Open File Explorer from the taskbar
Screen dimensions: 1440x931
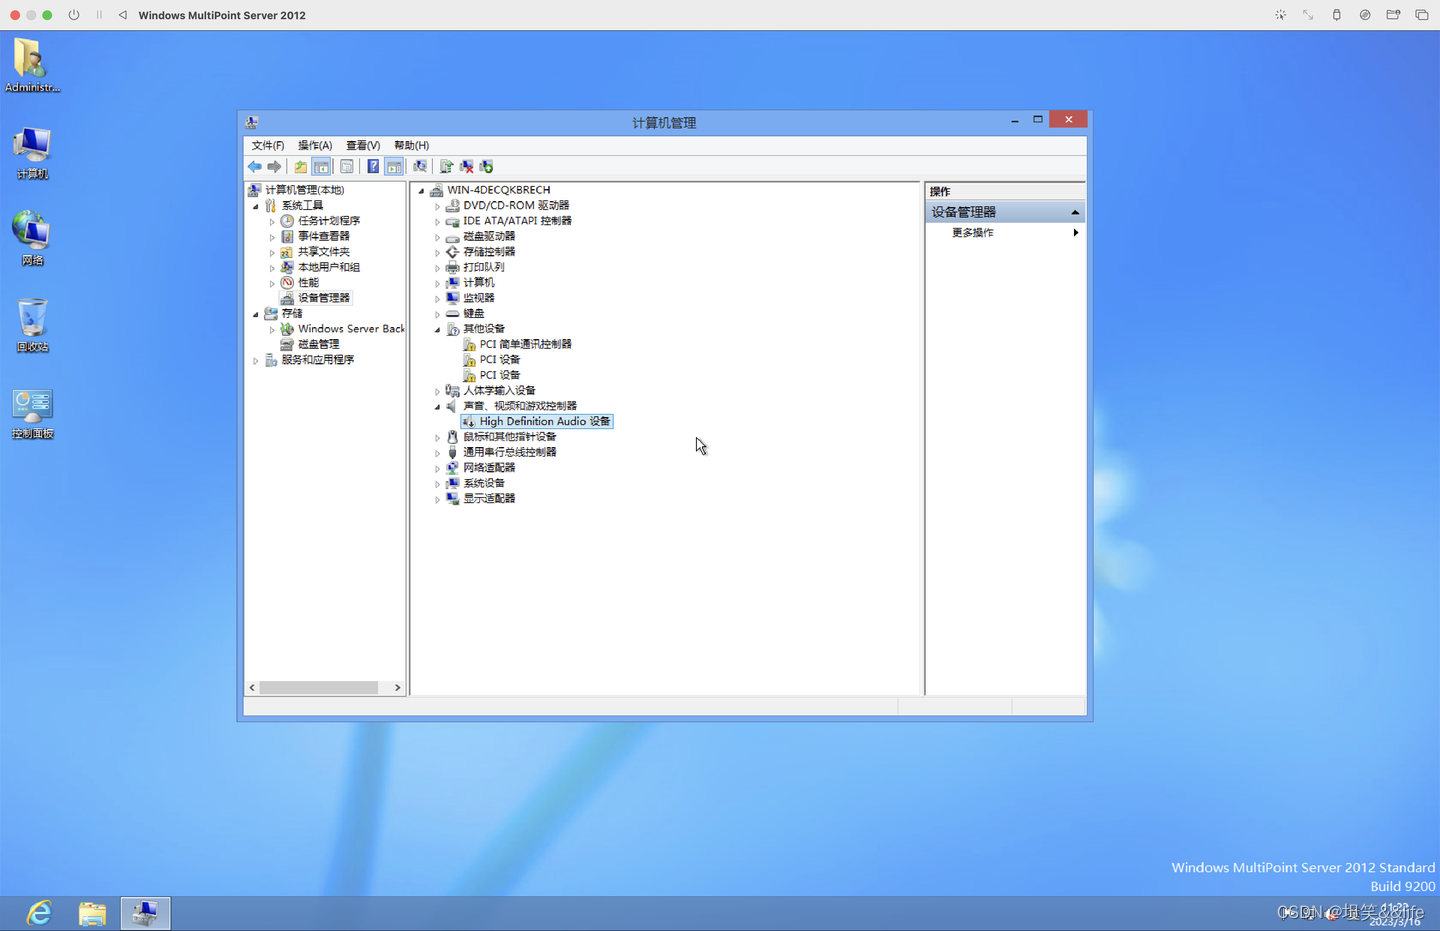(92, 913)
